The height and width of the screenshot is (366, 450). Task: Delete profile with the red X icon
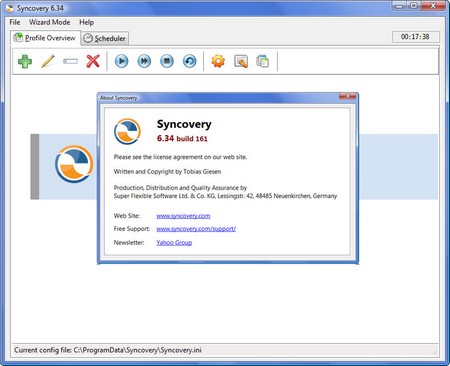tap(93, 61)
